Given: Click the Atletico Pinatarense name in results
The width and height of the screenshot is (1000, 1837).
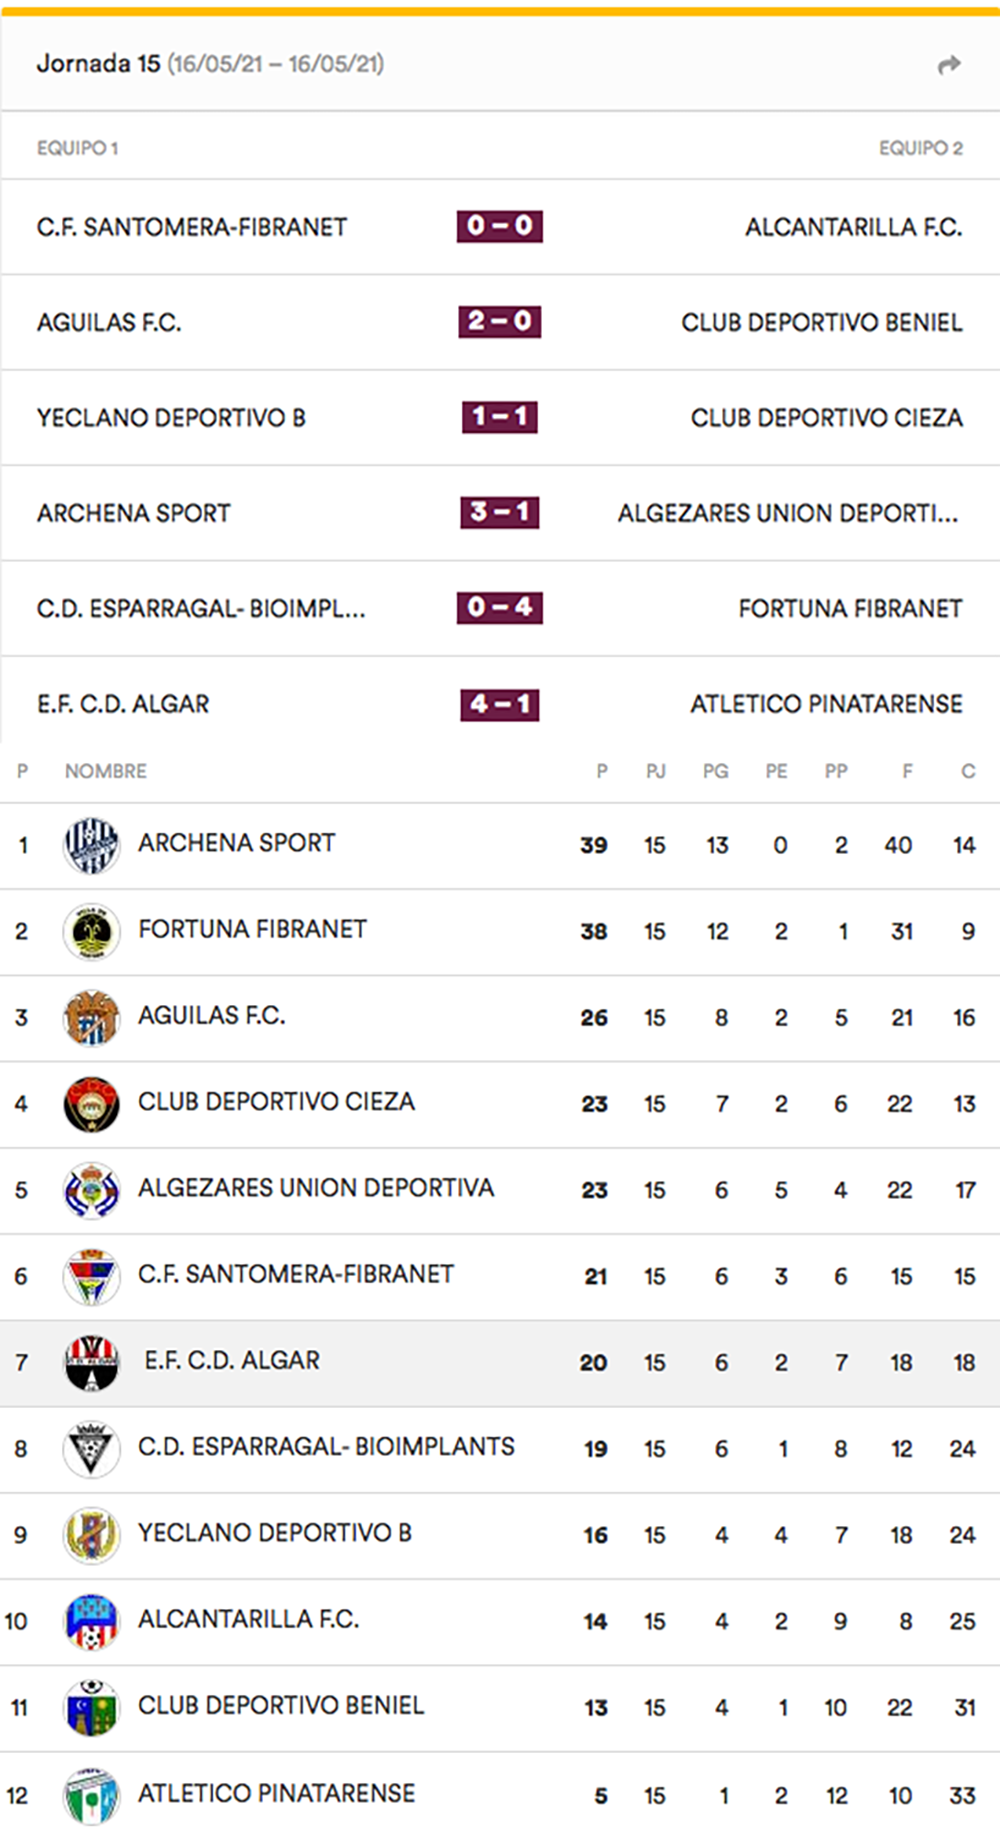Looking at the screenshot, I should tap(826, 704).
